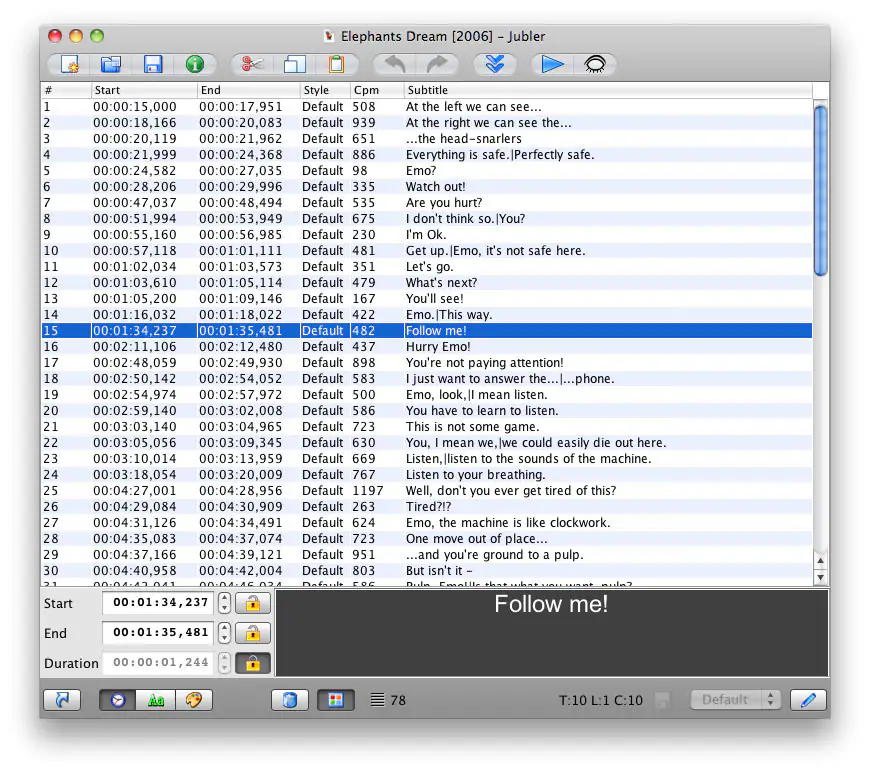The width and height of the screenshot is (870, 773).
Task: Select subtitle 'Emo?' row
Action: [427, 171]
